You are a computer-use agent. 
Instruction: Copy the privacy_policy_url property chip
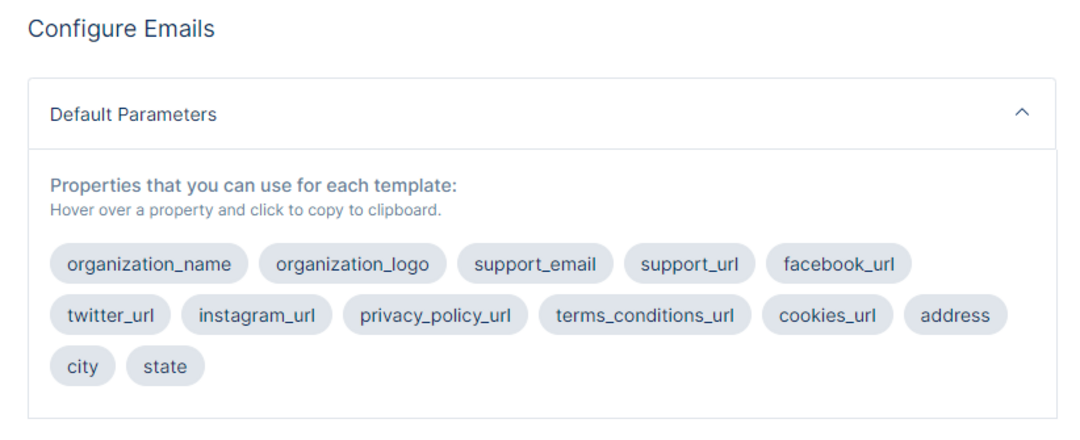tap(435, 315)
